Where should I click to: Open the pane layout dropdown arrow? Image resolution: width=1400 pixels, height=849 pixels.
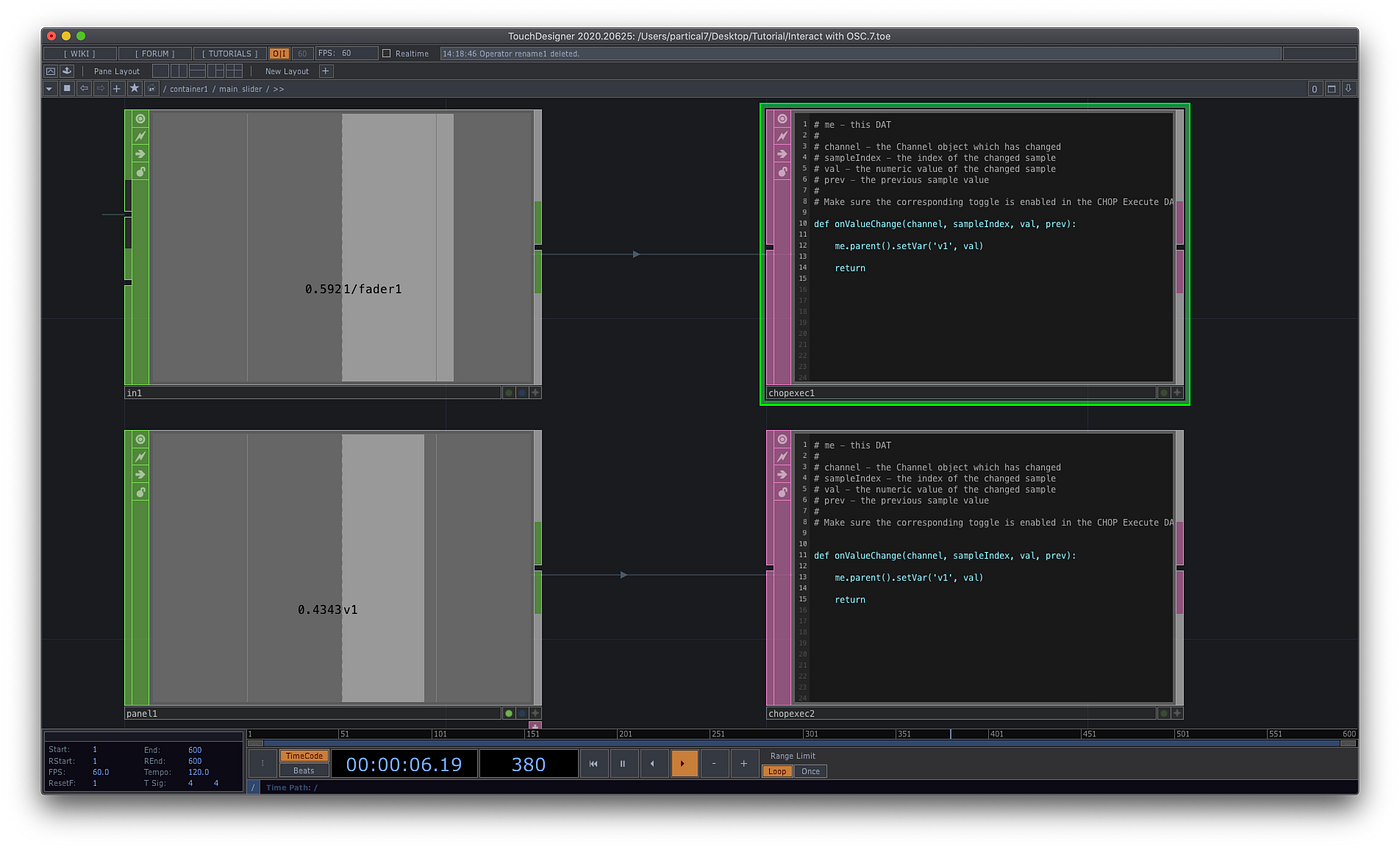point(49,88)
